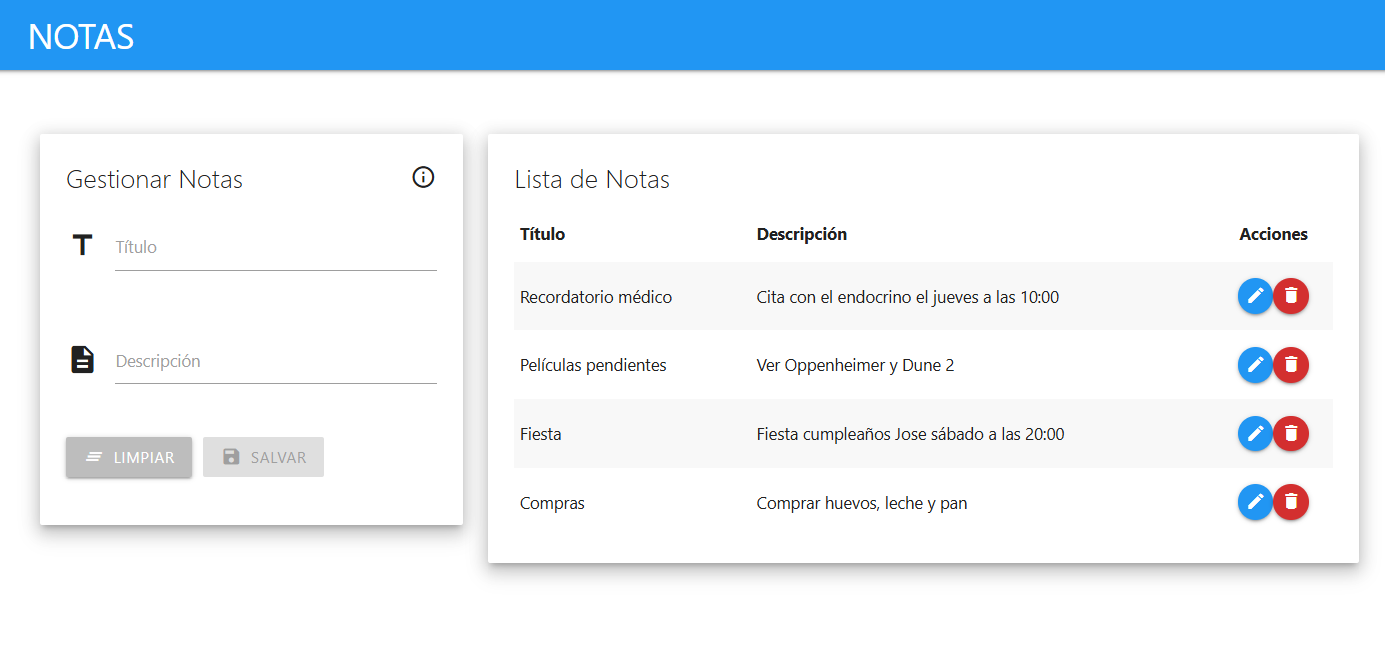Click the 'Acciones' column header

[x=1273, y=233]
